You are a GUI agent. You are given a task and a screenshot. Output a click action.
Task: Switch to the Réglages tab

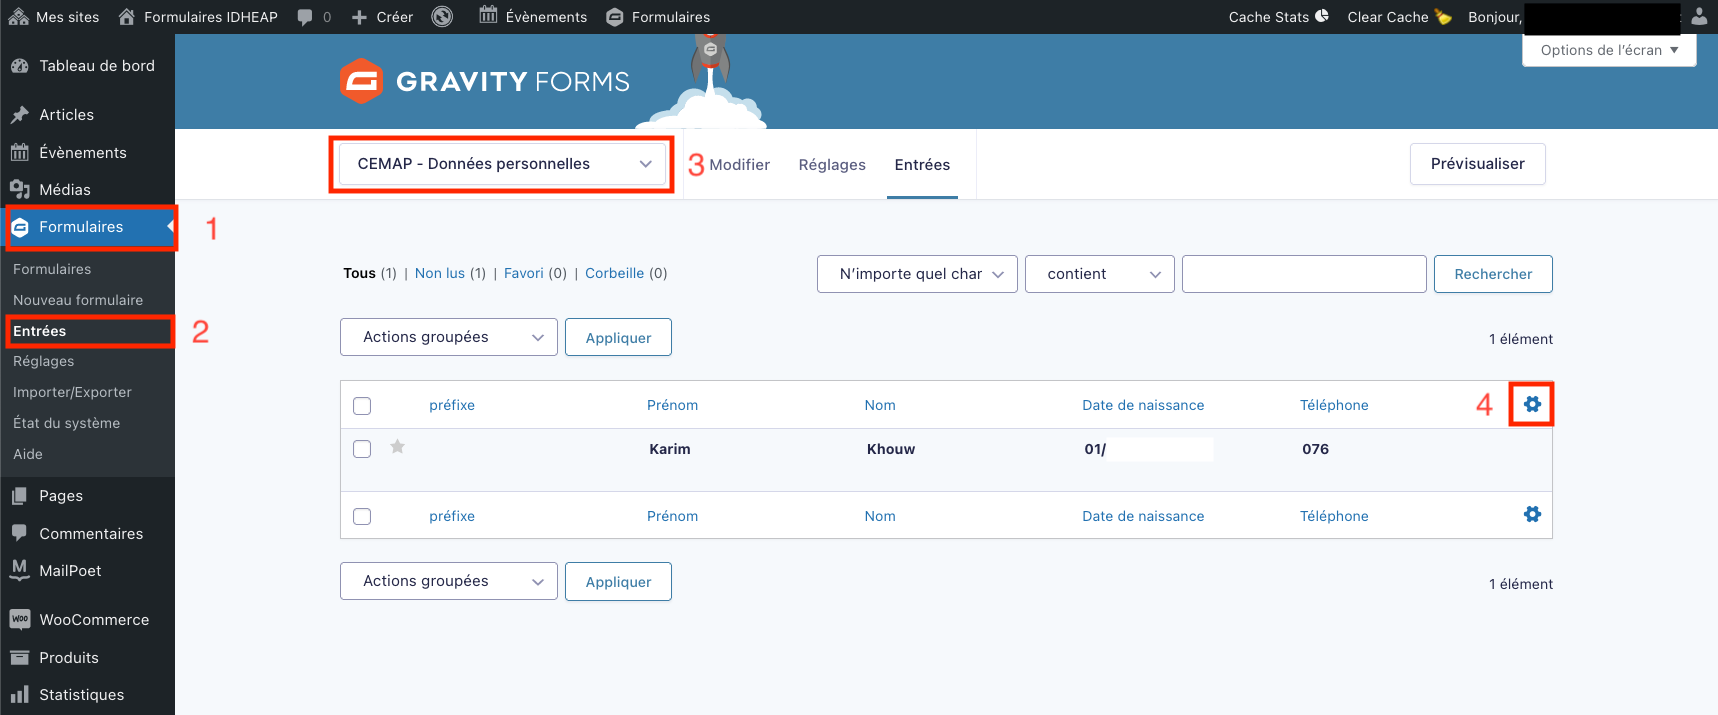831,165
